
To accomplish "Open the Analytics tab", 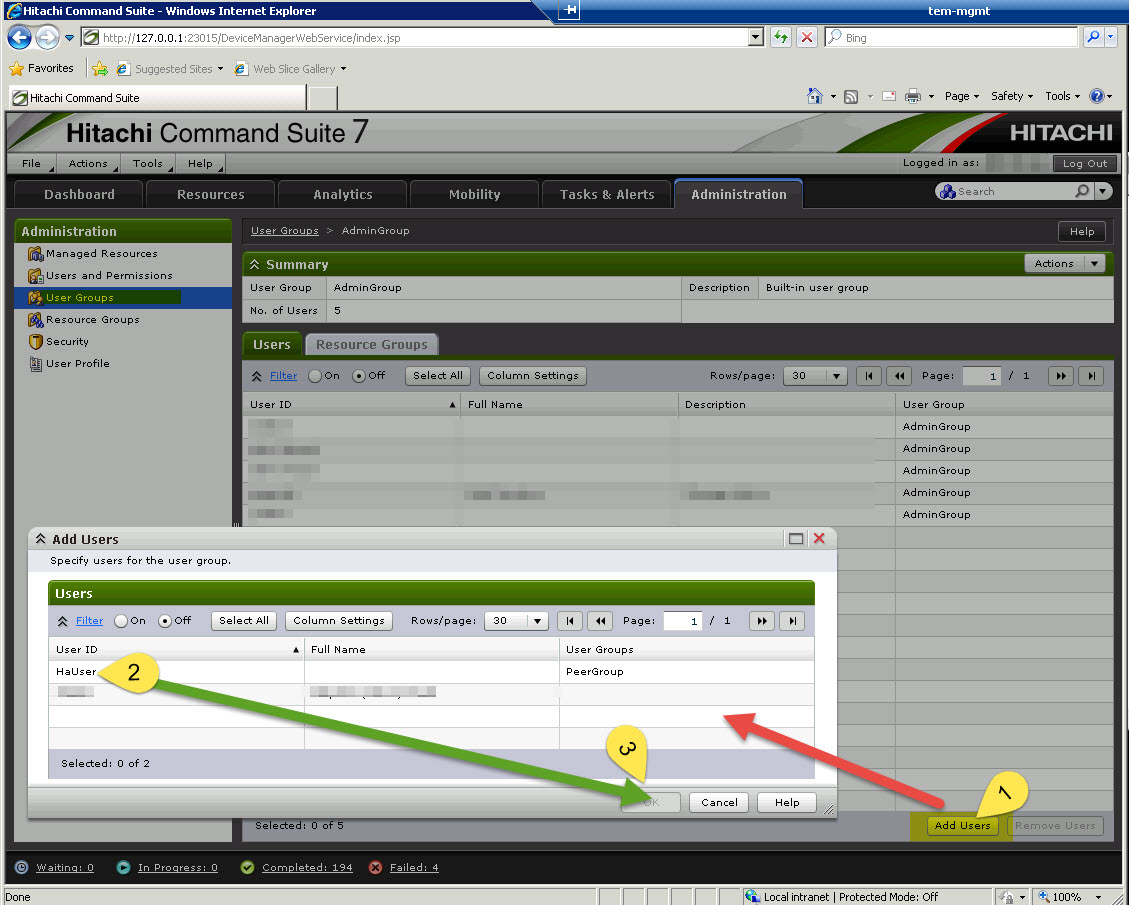I will click(x=343, y=194).
